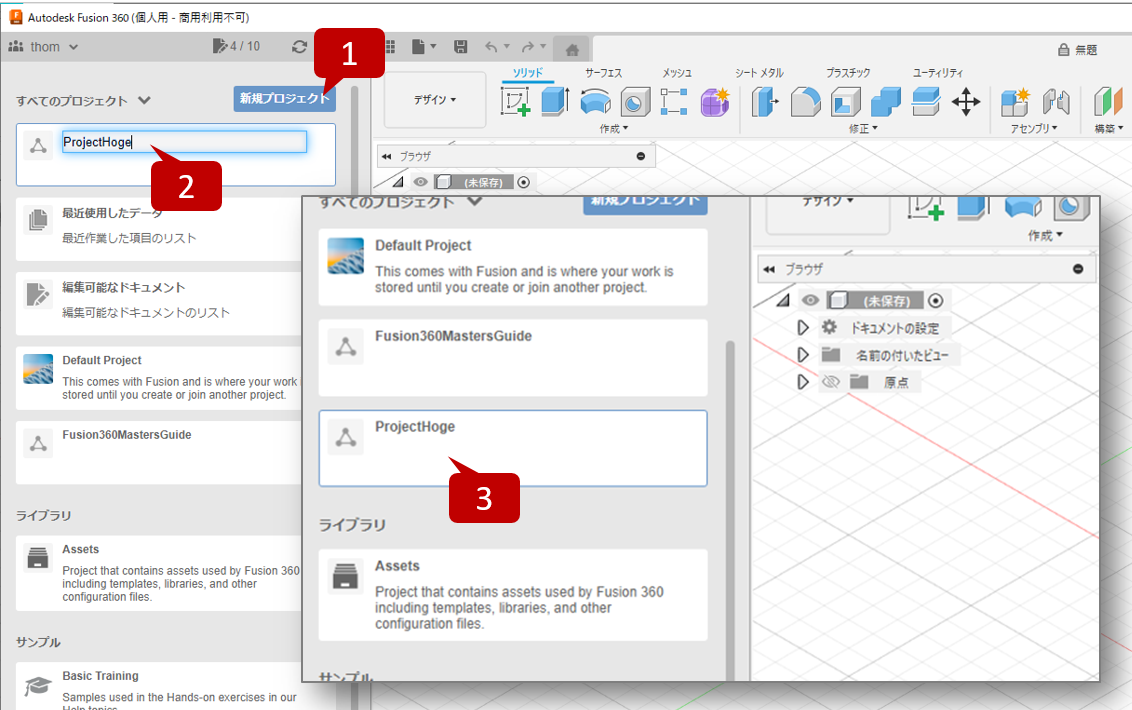Screen dimensions: 1132x710
Task: Activate radio button on inset (未保存) component
Action: (x=935, y=300)
